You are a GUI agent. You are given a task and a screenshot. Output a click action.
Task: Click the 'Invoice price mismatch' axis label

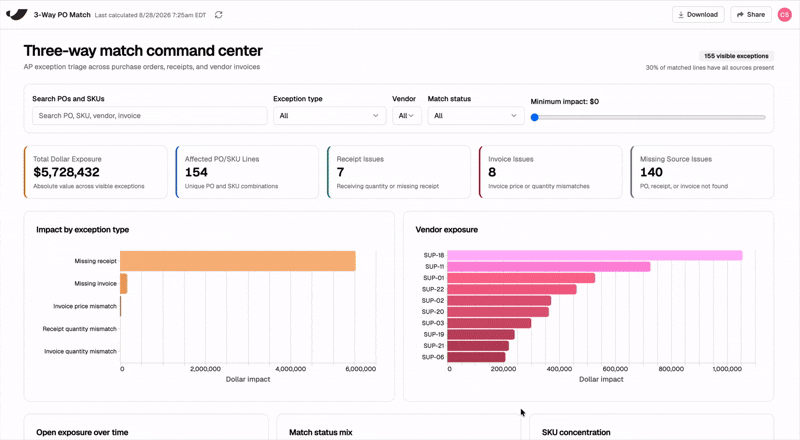click(x=85, y=306)
